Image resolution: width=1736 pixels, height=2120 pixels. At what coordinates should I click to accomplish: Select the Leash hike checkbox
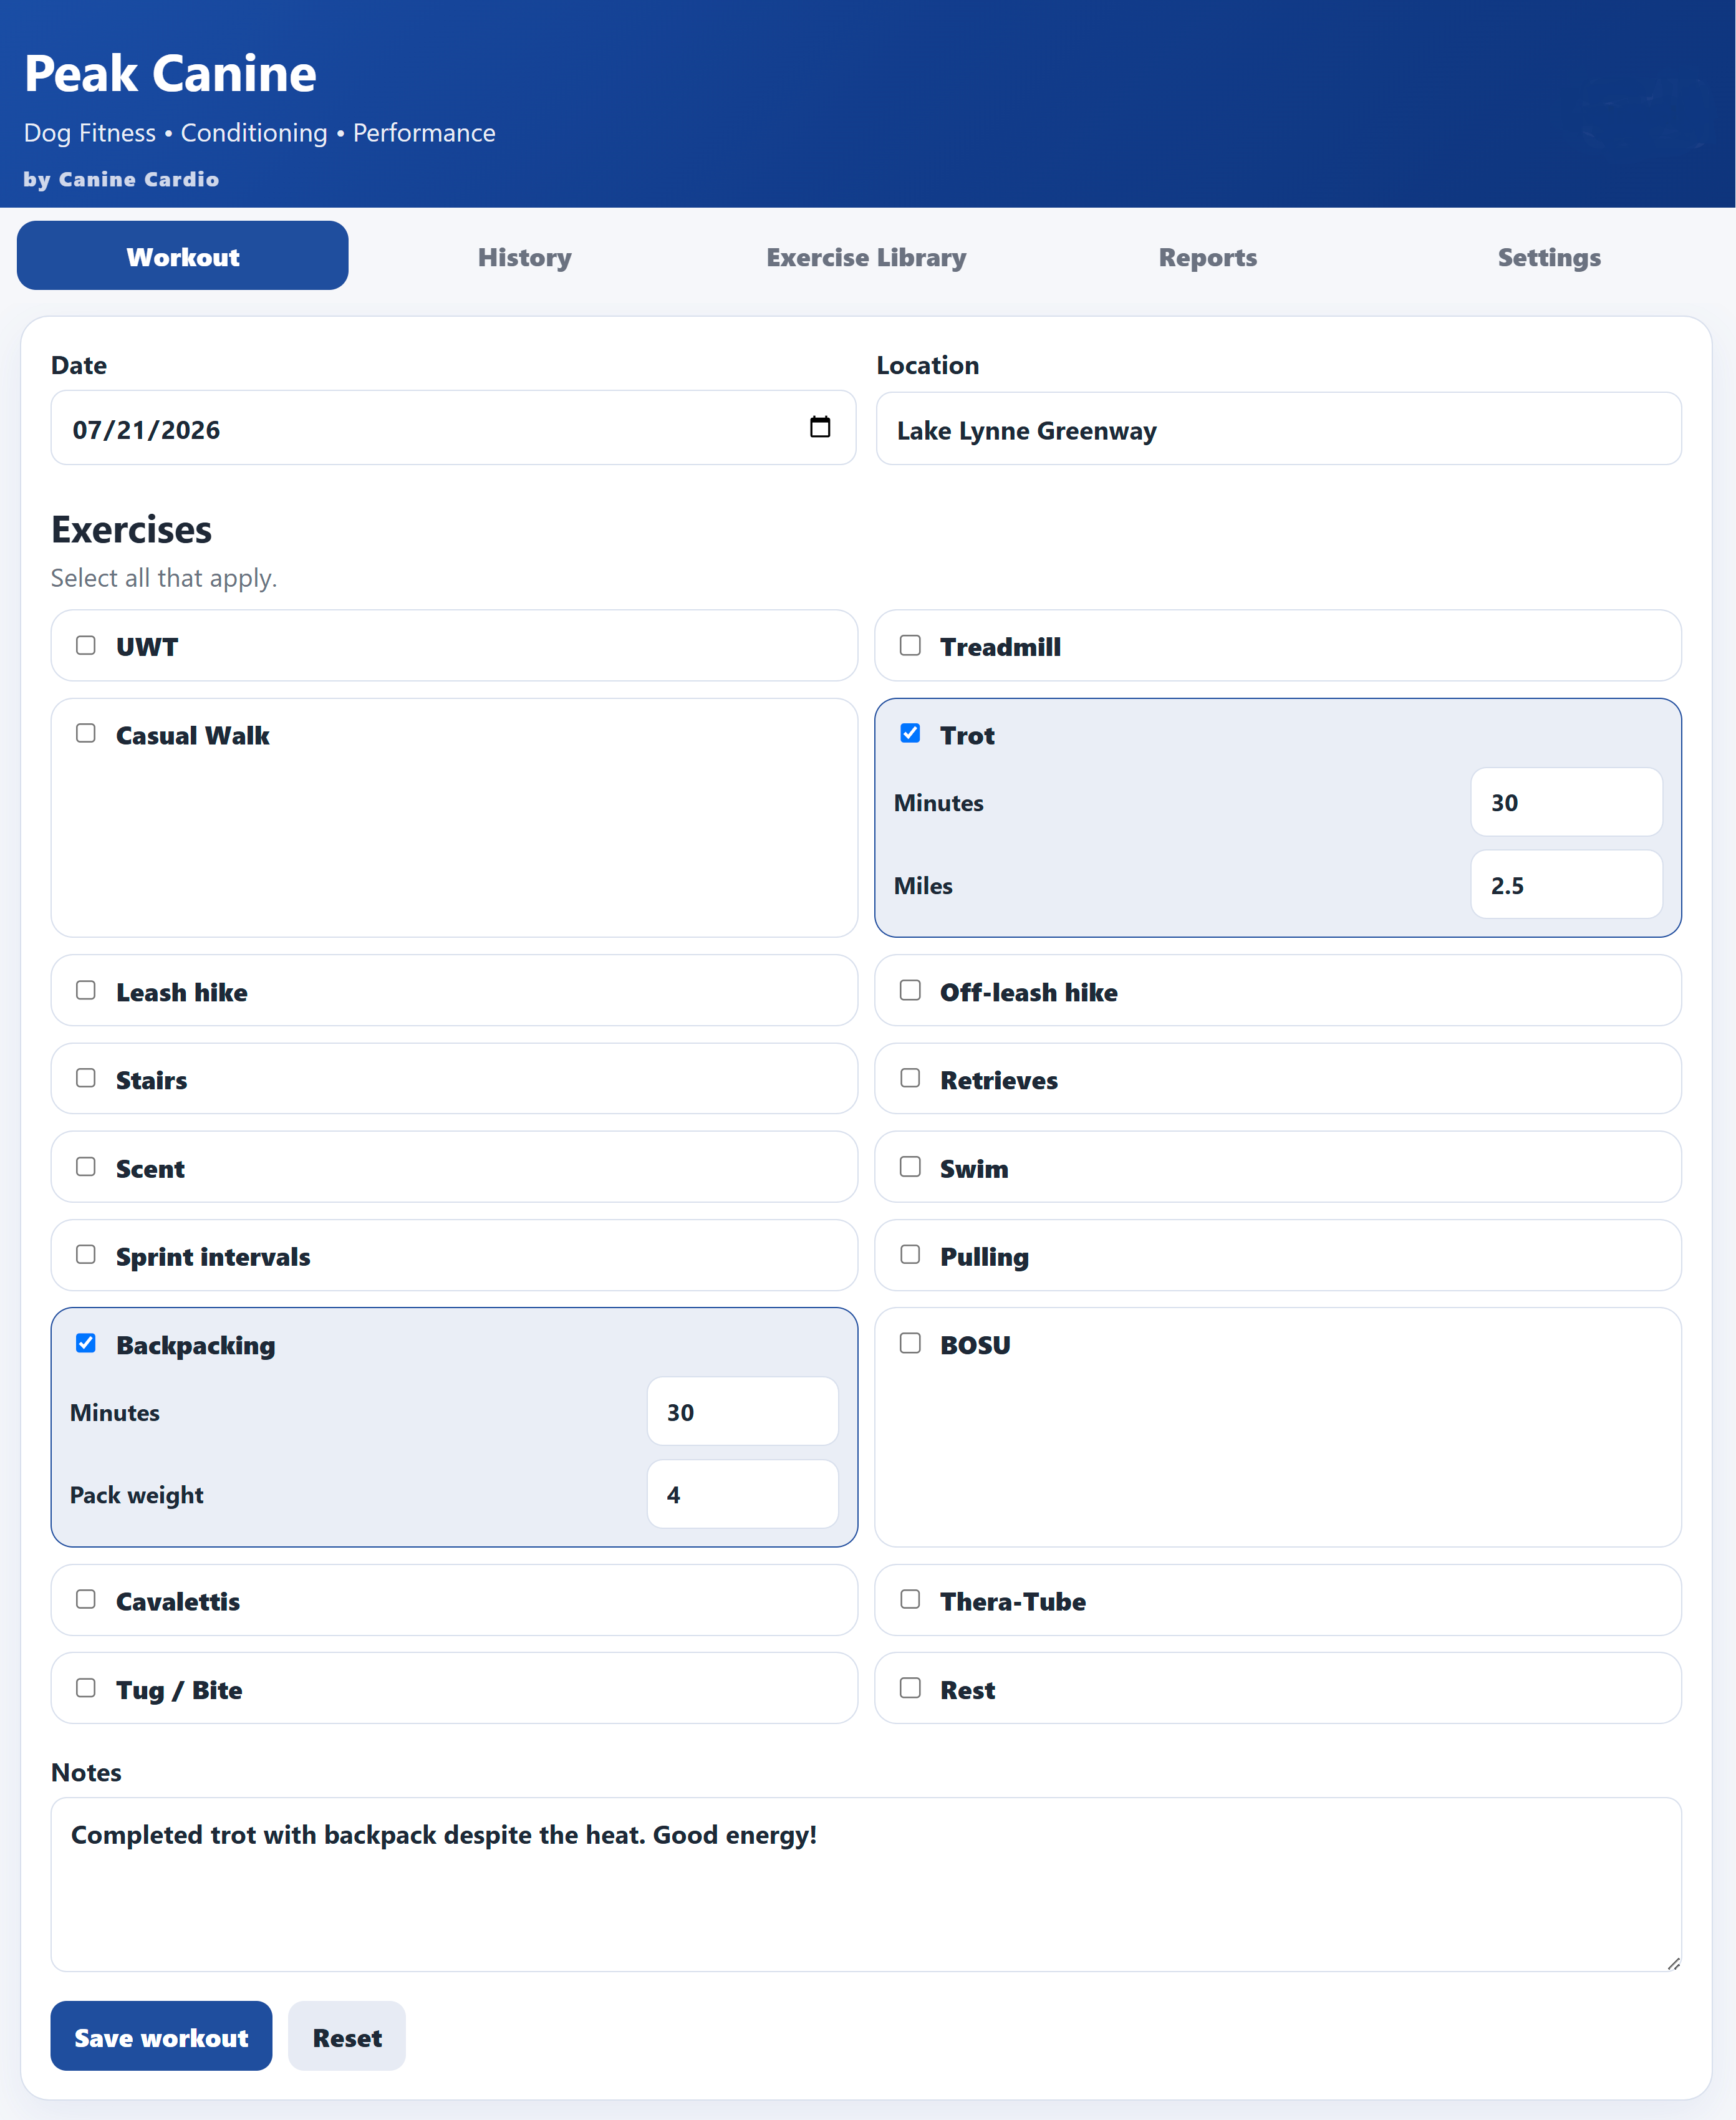(86, 990)
